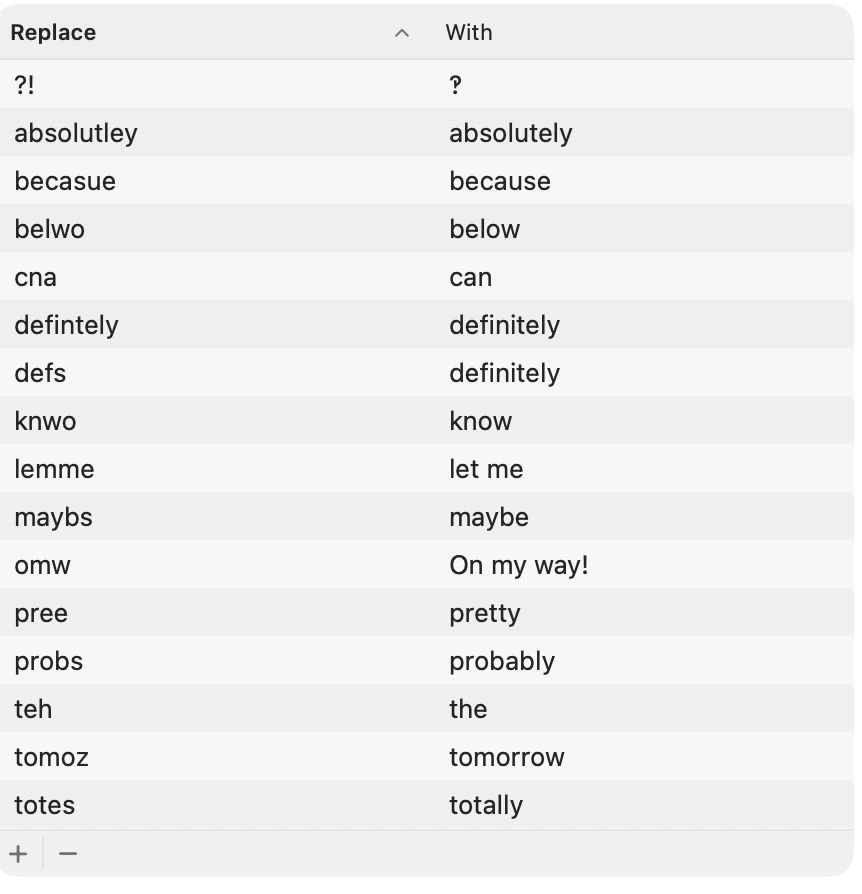
Task: Click the sort chevron next to Replace header
Action: click(402, 32)
